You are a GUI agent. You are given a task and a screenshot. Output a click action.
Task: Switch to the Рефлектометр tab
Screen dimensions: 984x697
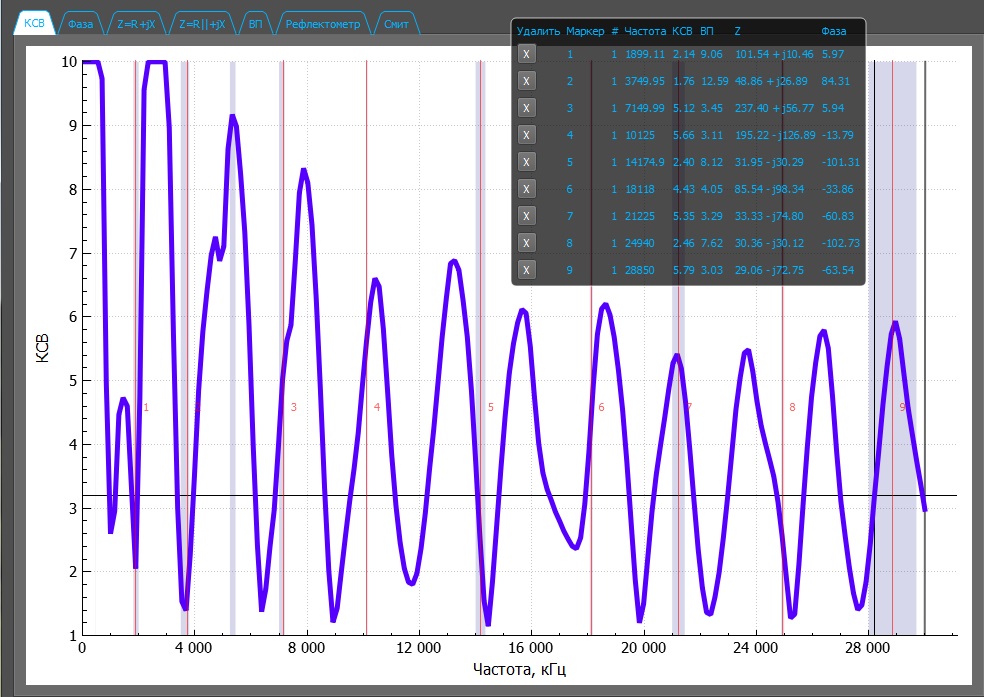(x=323, y=22)
